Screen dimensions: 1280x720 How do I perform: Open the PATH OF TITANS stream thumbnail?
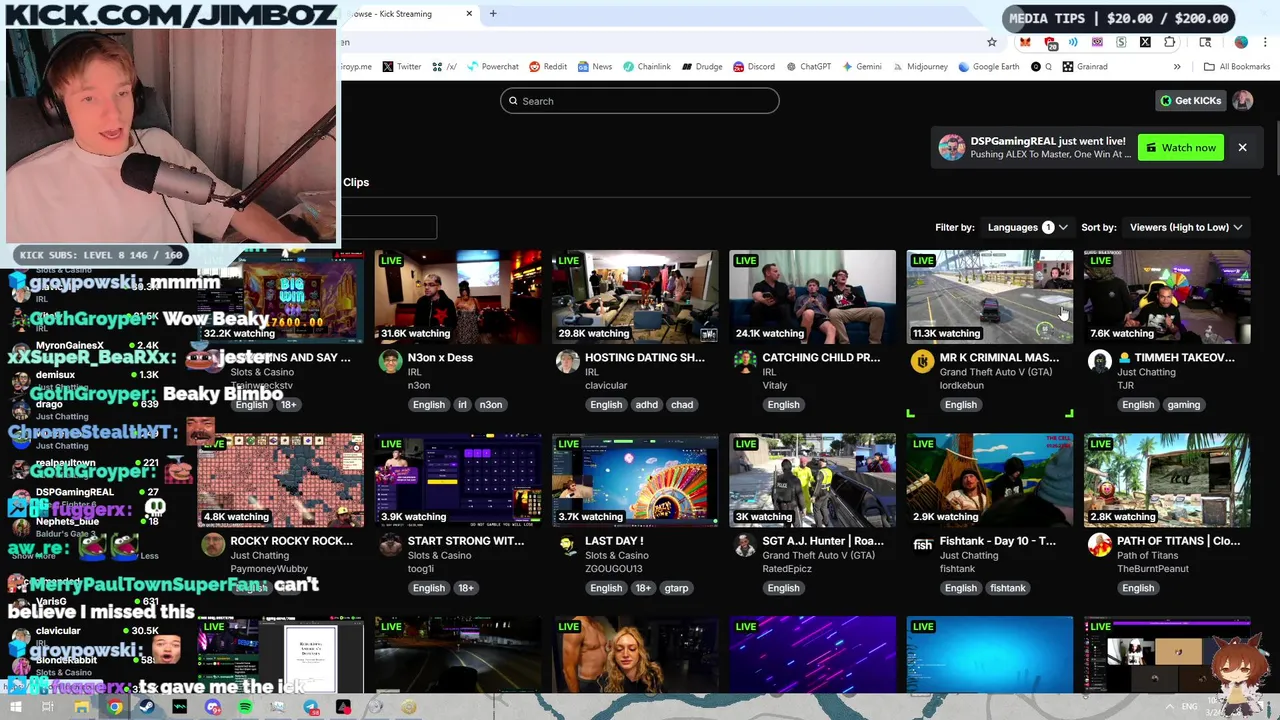coord(1167,480)
